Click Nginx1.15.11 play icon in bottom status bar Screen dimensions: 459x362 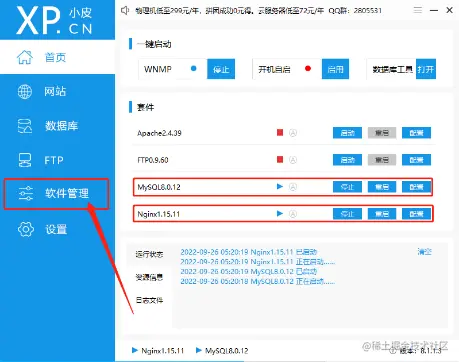135,350
